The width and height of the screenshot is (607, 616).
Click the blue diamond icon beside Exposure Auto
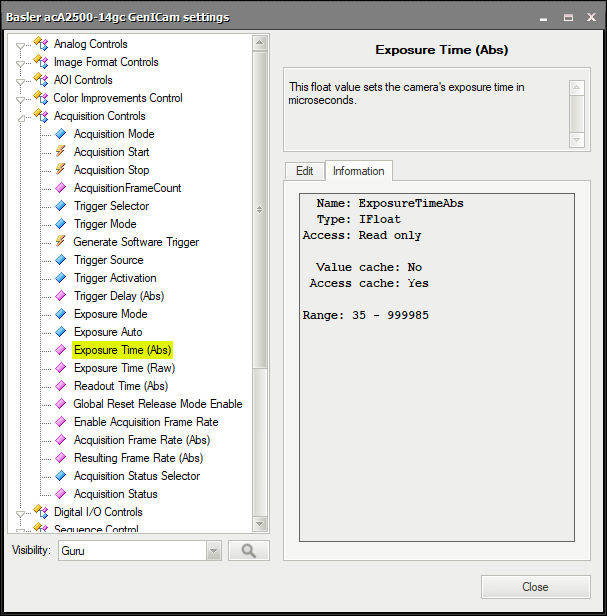pyautogui.click(x=61, y=332)
